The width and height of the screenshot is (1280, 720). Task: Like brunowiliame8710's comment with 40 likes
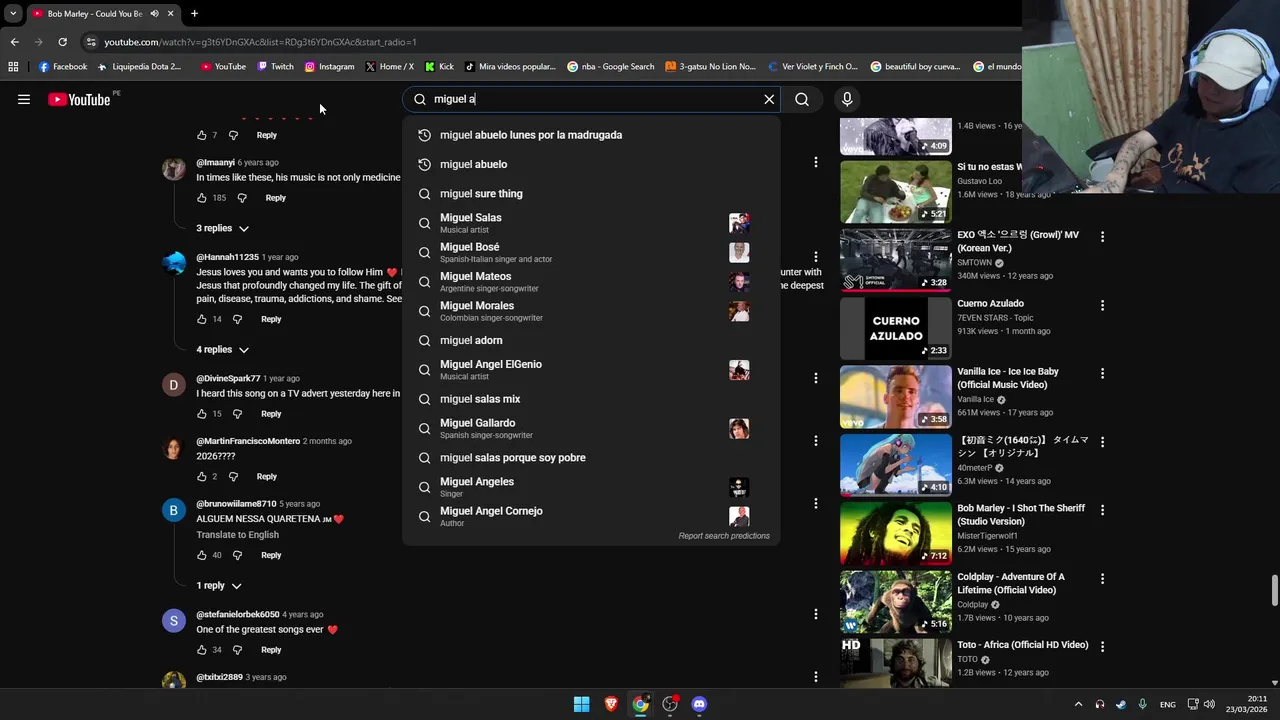pyautogui.click(x=201, y=555)
